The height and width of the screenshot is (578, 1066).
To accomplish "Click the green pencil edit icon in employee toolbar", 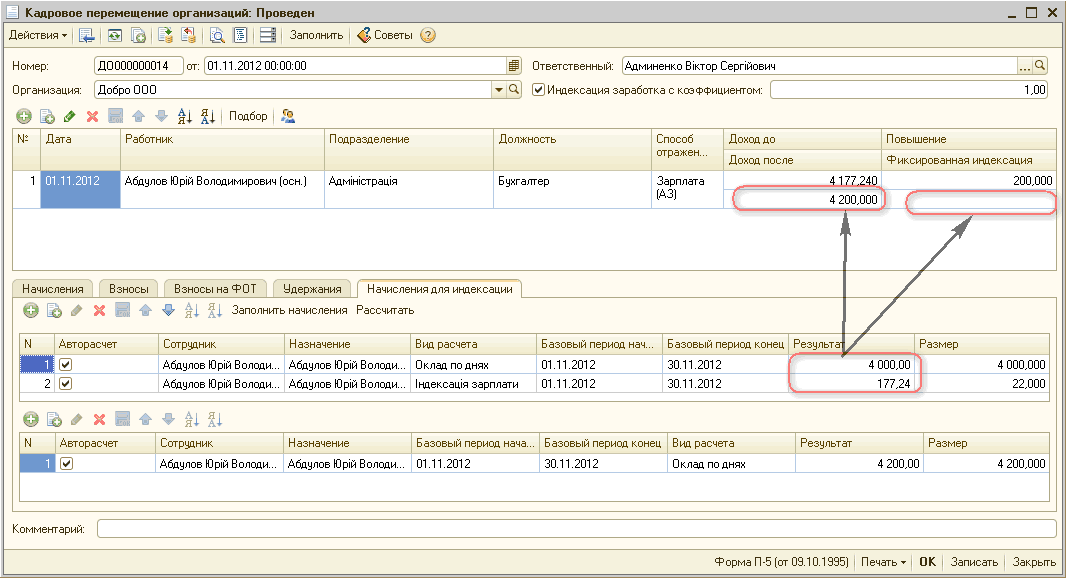I will 69,116.
